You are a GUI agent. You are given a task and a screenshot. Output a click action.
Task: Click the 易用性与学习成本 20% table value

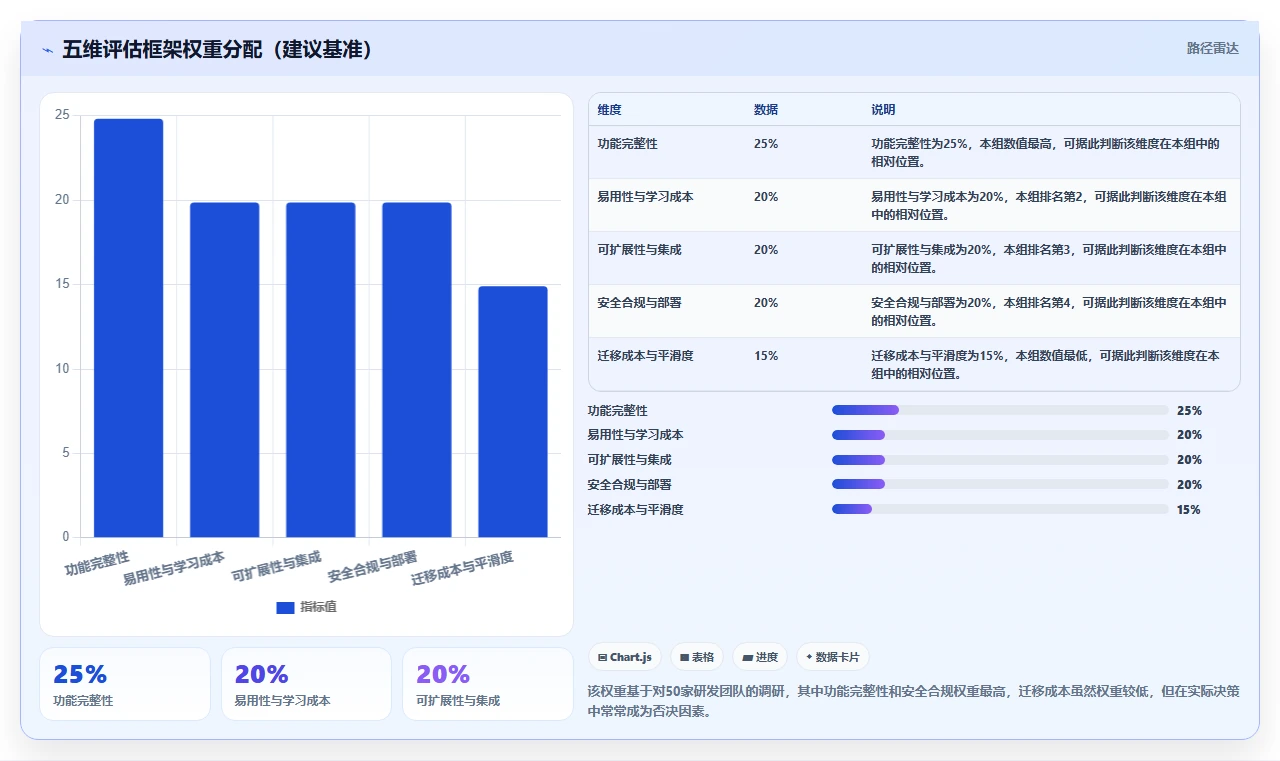click(766, 197)
